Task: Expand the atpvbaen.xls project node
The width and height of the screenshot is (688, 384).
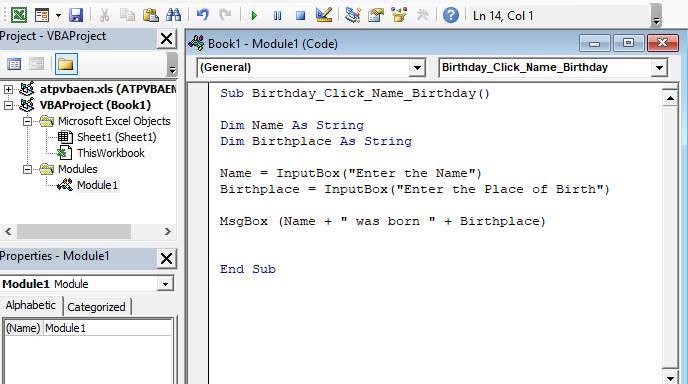Action: click(x=8, y=89)
